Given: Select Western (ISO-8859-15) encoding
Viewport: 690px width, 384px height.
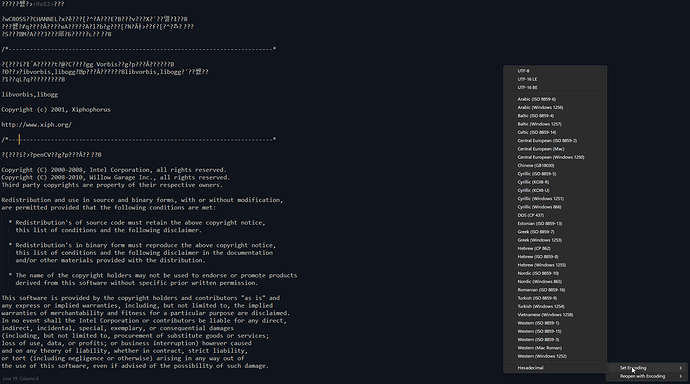Looking at the screenshot, I should [x=555, y=332].
